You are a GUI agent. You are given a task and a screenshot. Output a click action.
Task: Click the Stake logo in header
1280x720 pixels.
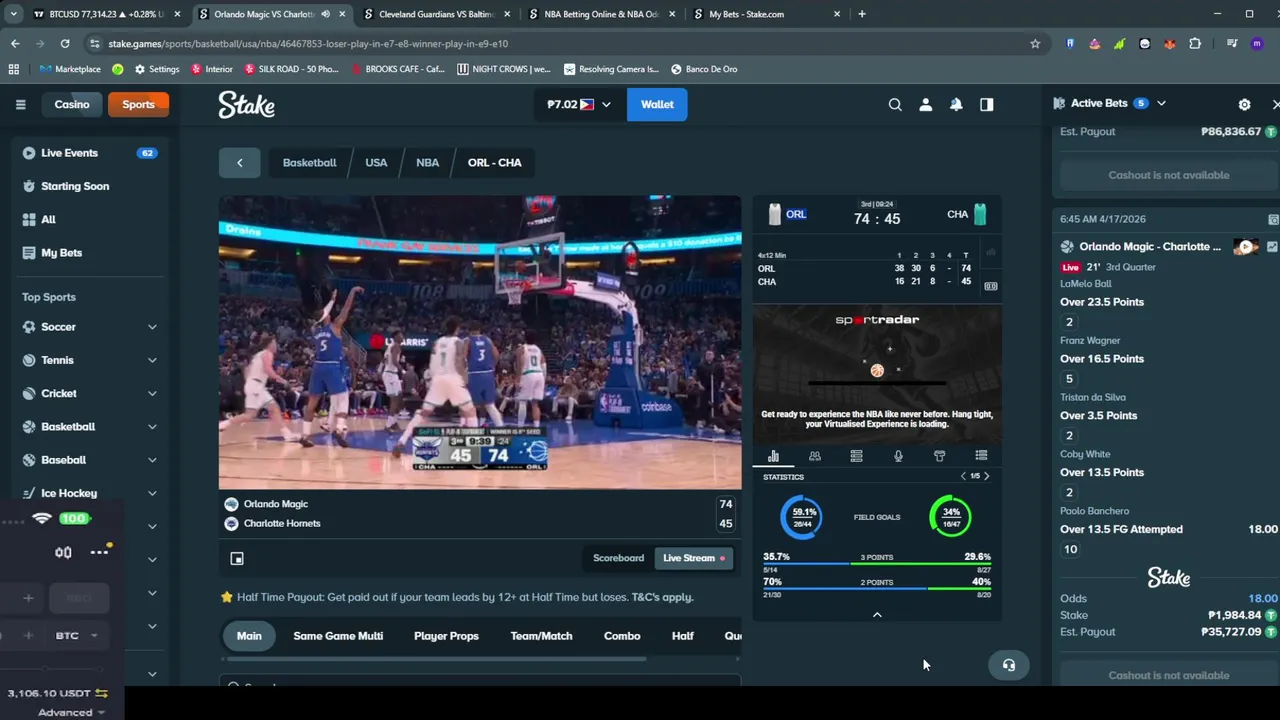[x=247, y=105]
